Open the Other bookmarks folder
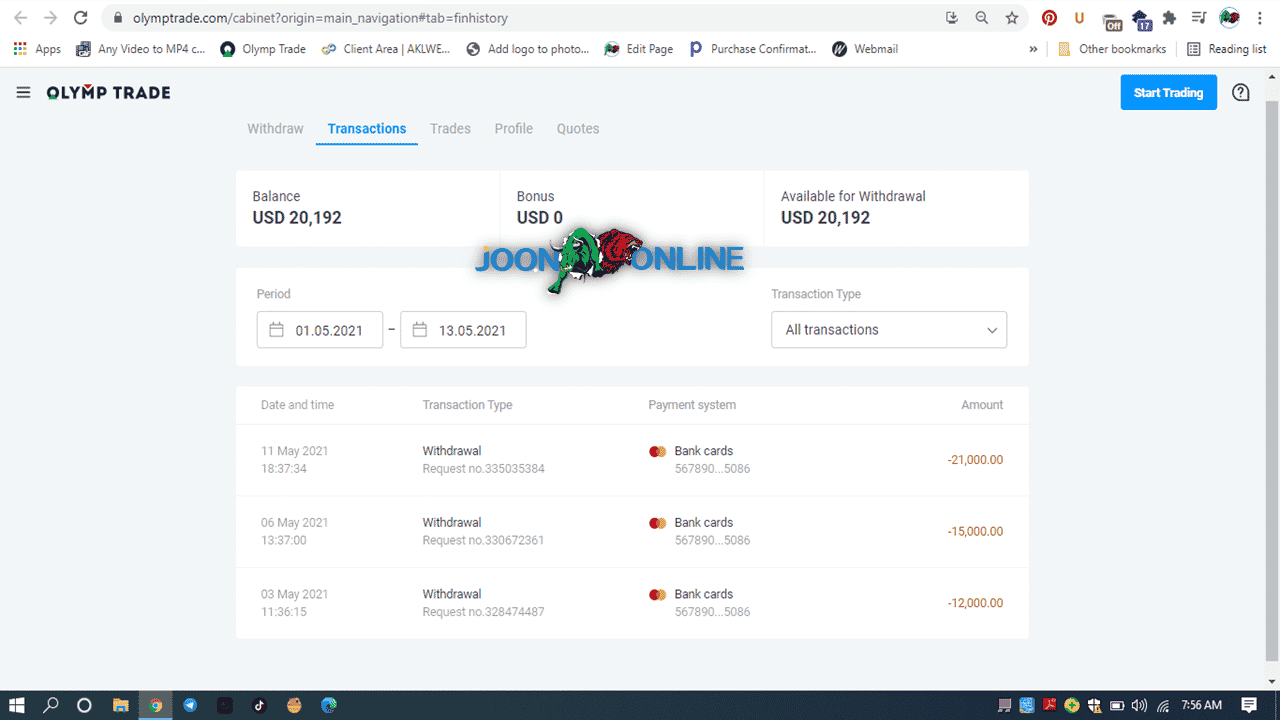Image resolution: width=1280 pixels, height=720 pixels. (x=1112, y=49)
